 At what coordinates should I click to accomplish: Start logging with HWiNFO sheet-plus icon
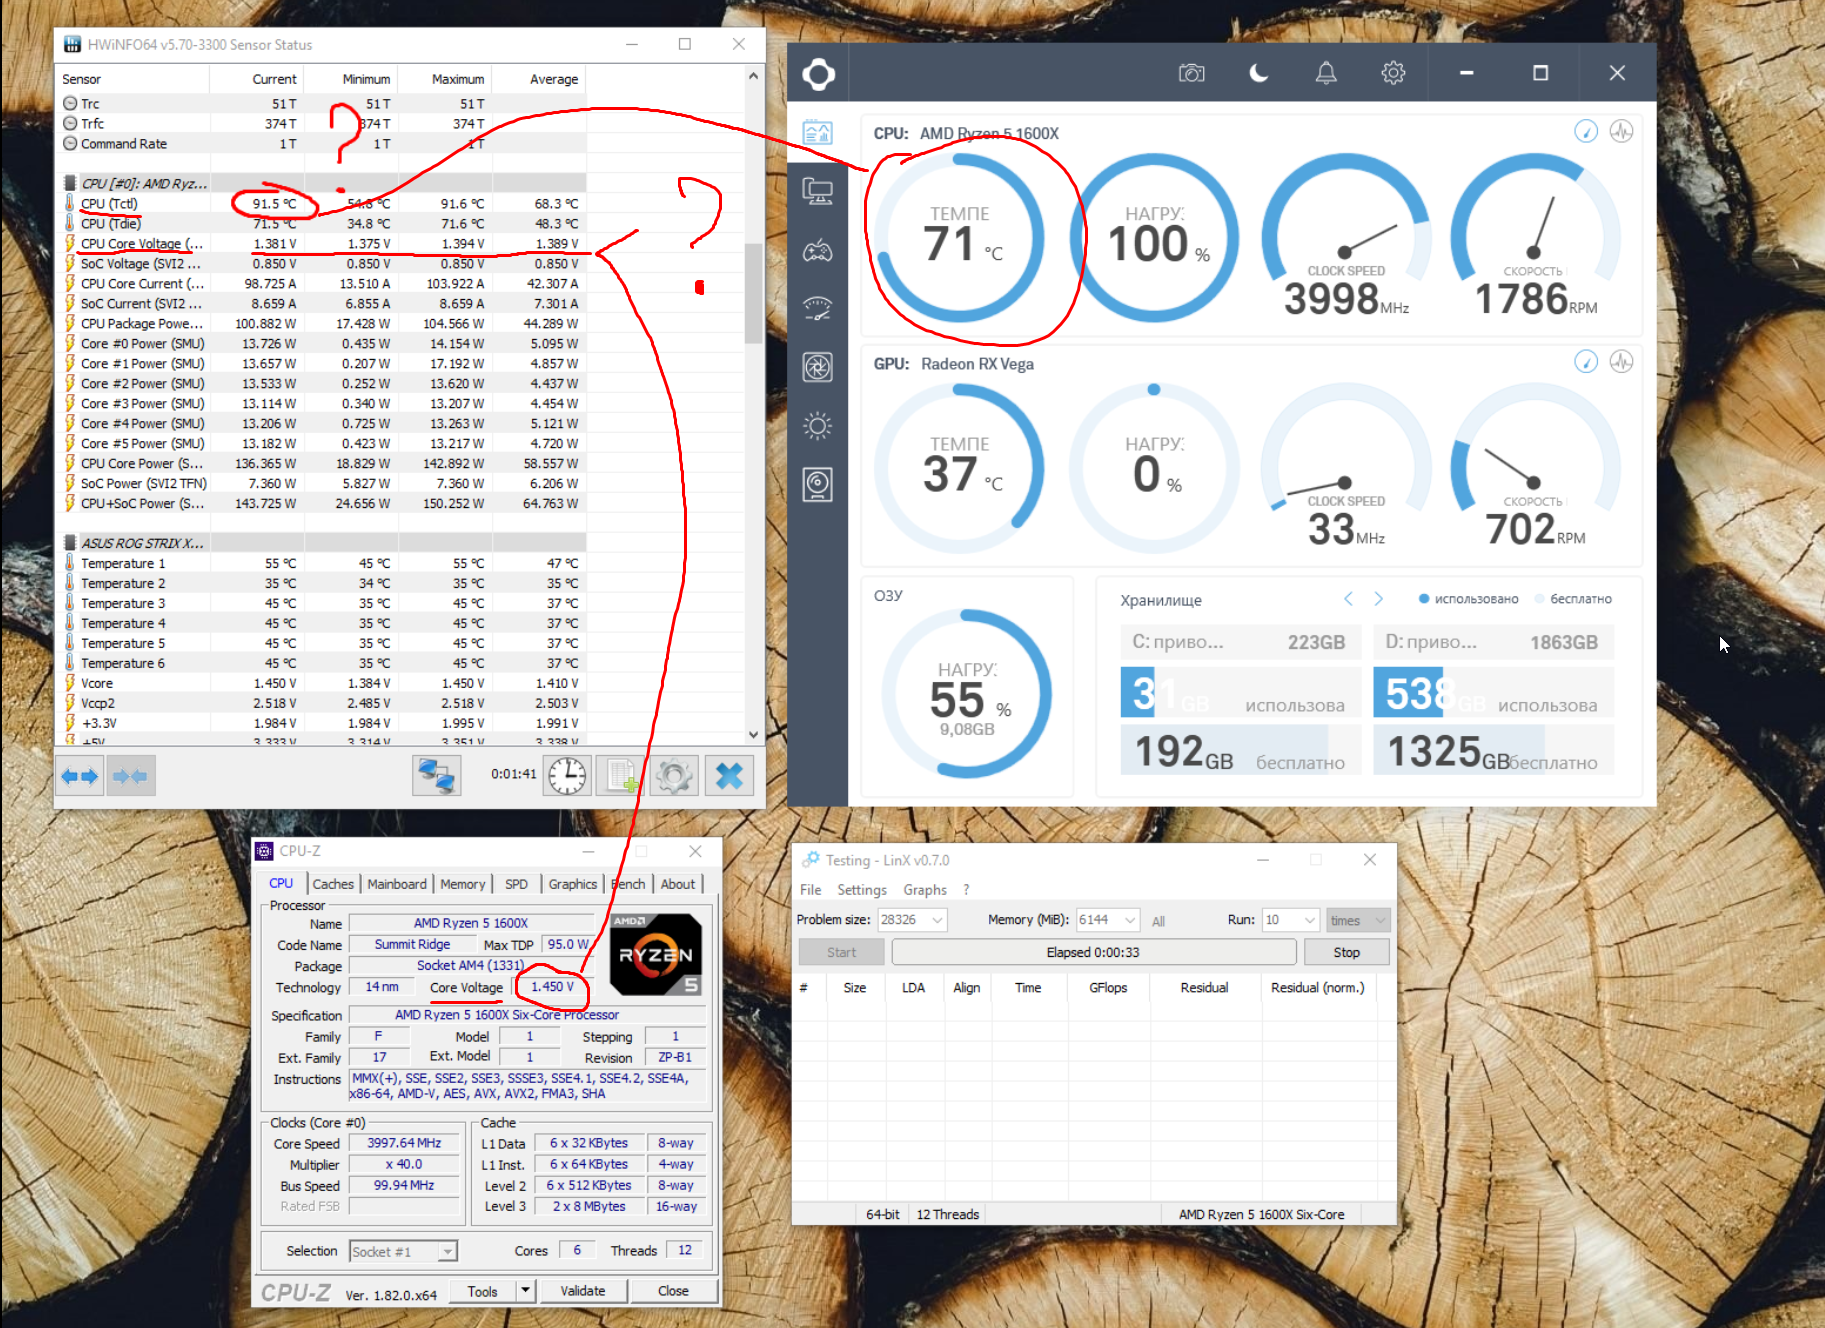coord(620,776)
